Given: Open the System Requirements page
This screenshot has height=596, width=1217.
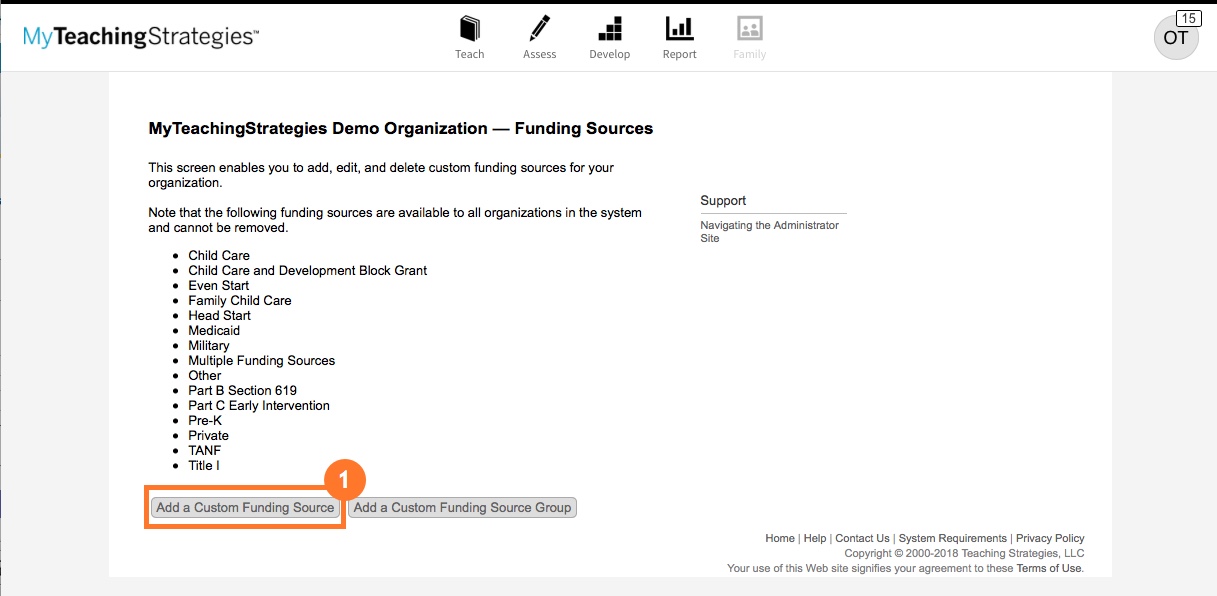Looking at the screenshot, I should pos(951,538).
